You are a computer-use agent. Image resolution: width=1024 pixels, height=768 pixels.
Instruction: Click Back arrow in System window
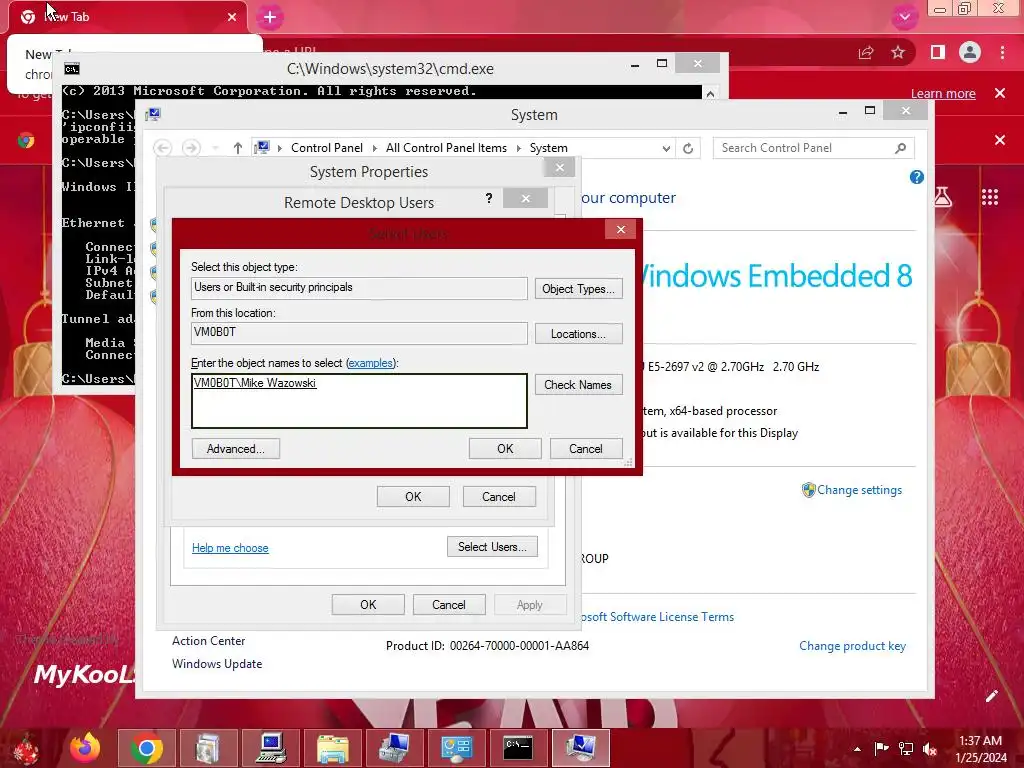pyautogui.click(x=163, y=148)
